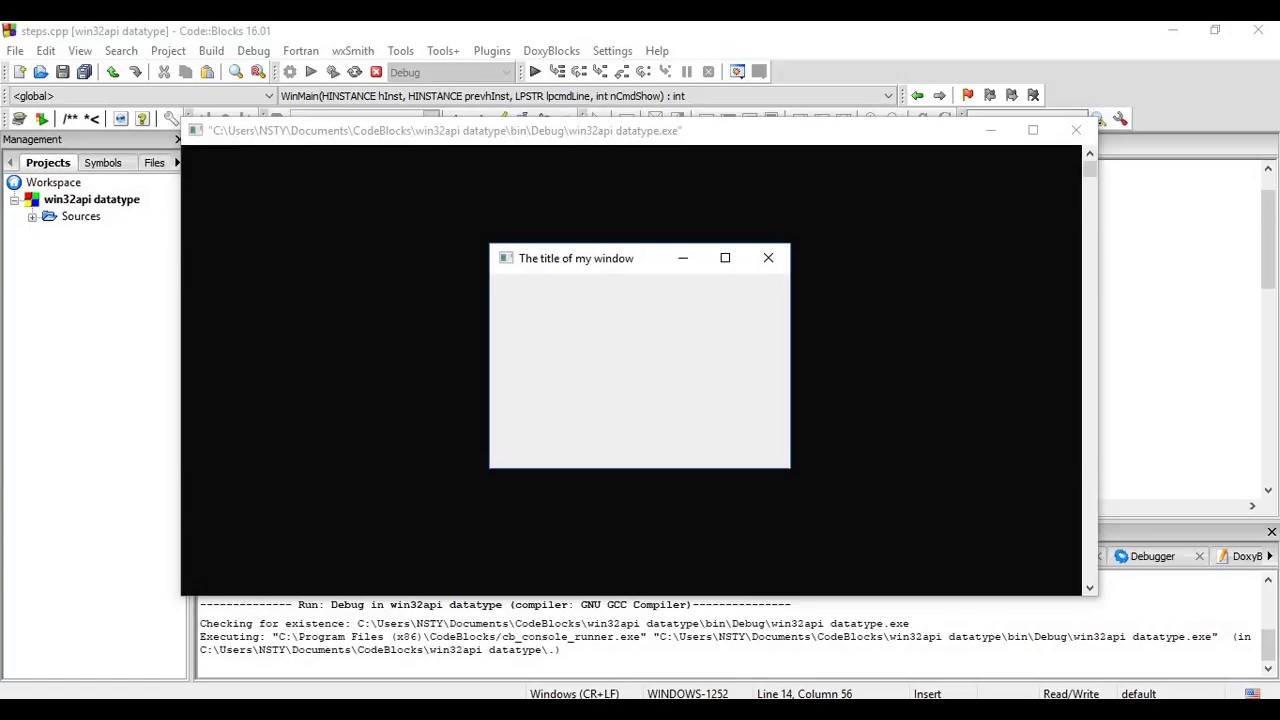Go to next bookmark flag icon

1011,96
